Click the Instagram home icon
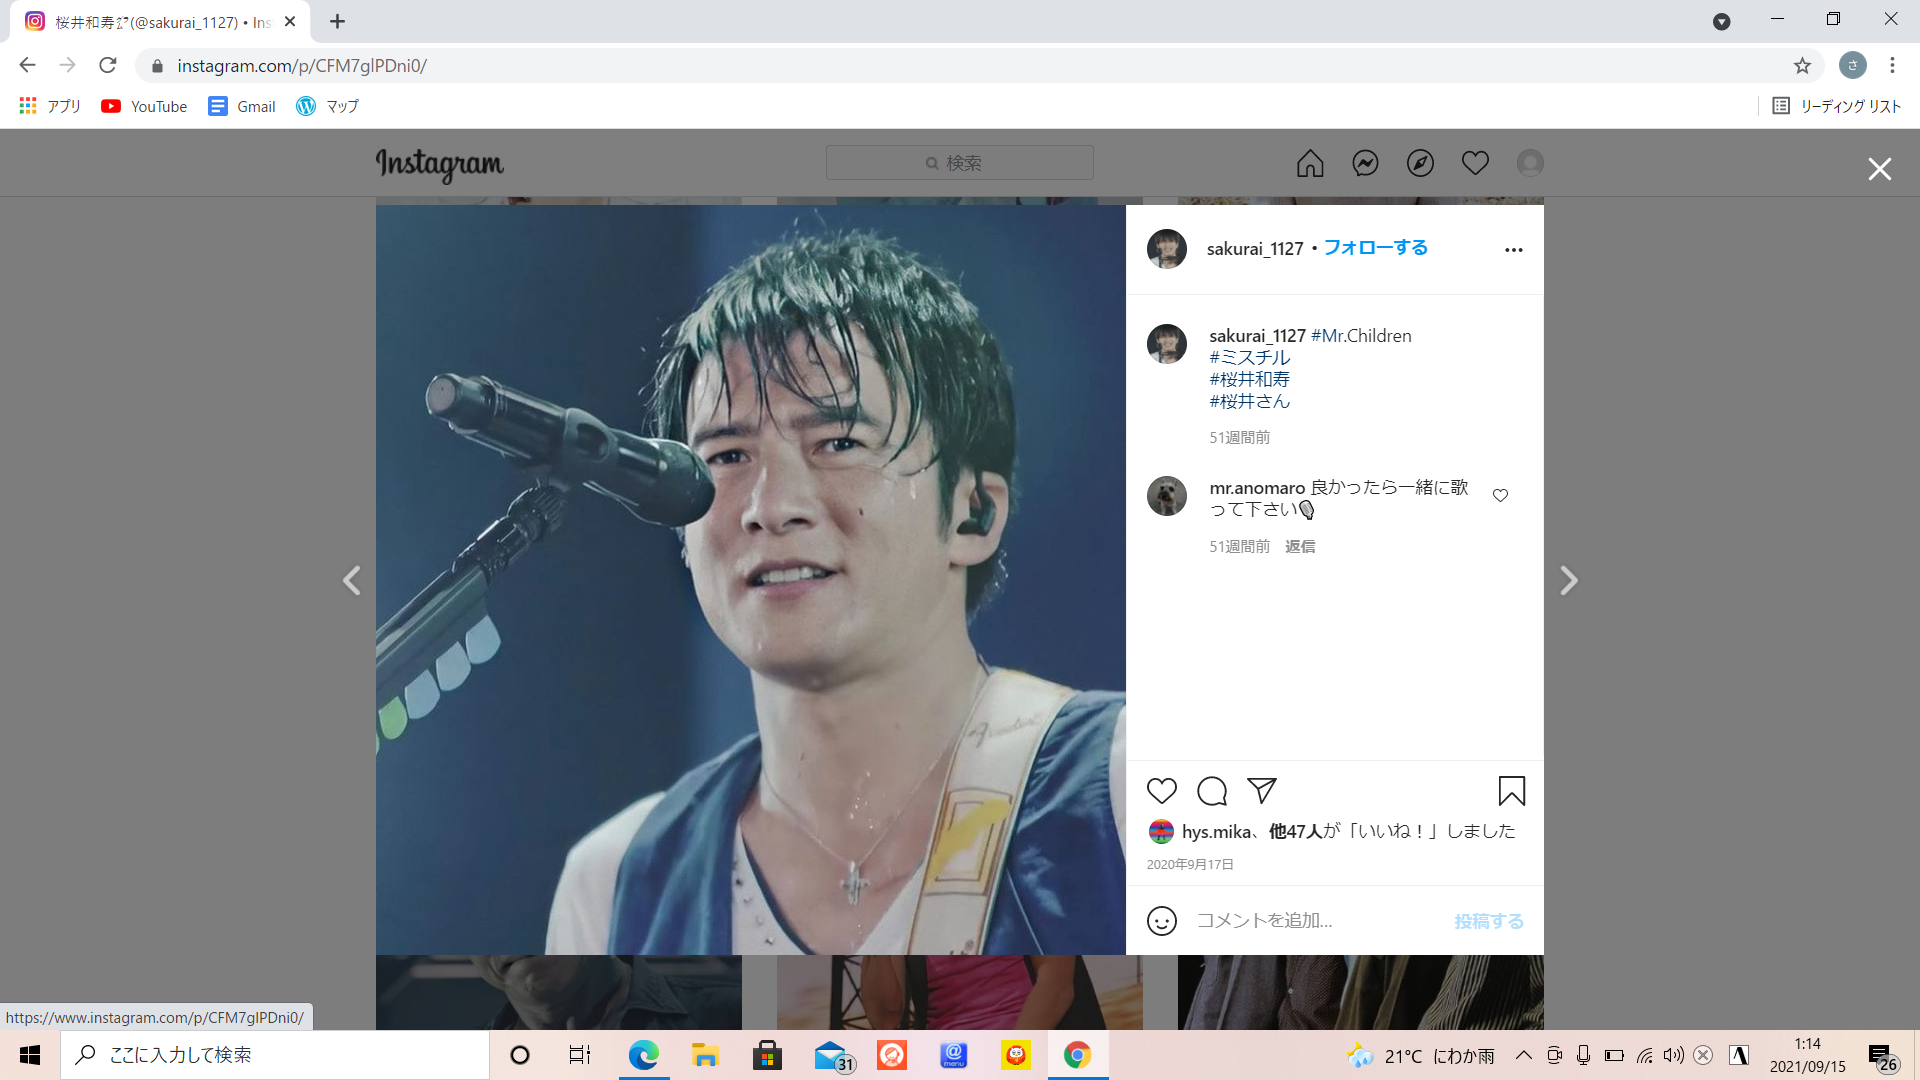 pos(1310,163)
